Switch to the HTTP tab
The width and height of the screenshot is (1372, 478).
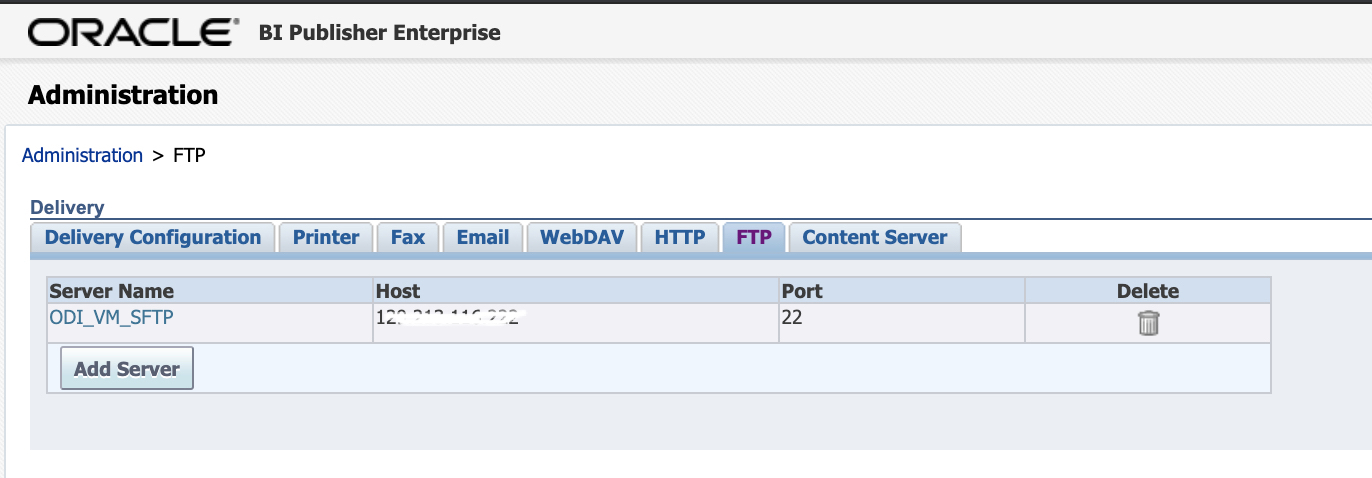click(680, 237)
